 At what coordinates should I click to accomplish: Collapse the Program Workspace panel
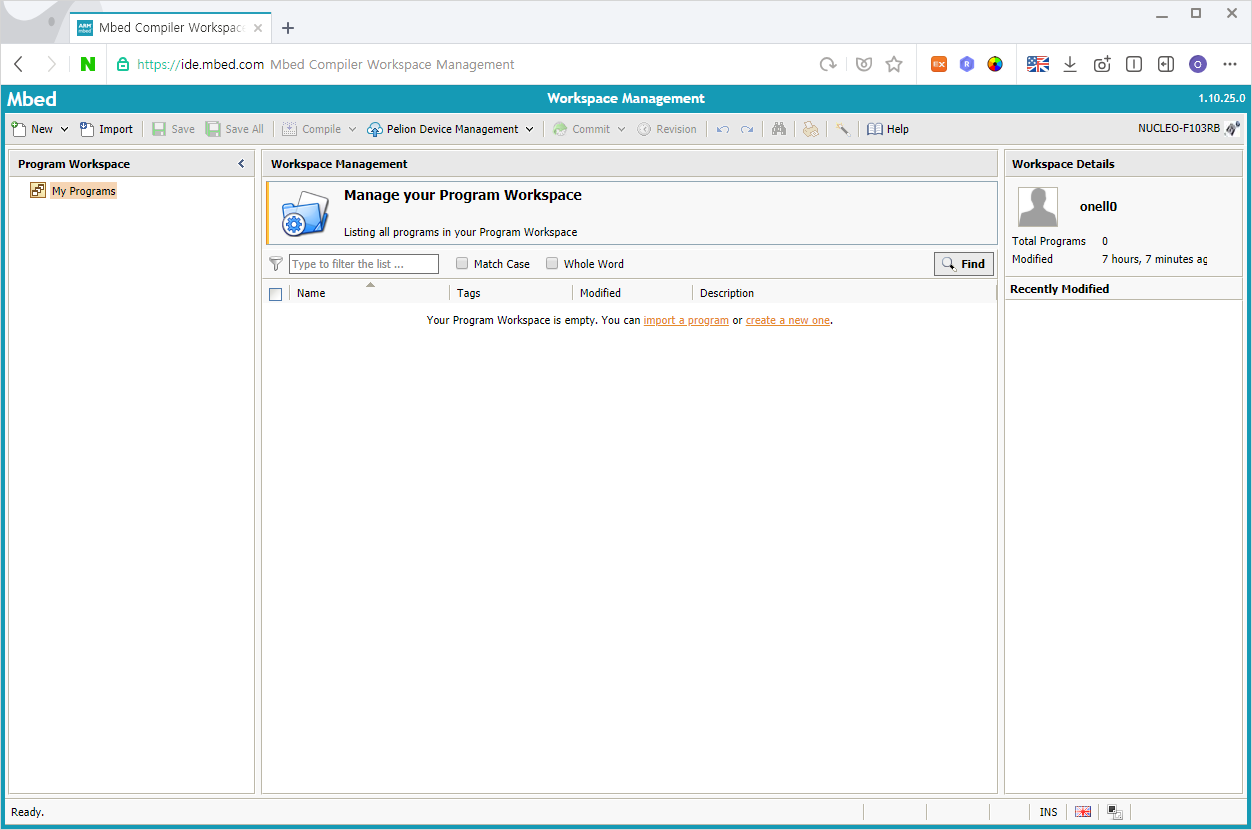click(241, 164)
